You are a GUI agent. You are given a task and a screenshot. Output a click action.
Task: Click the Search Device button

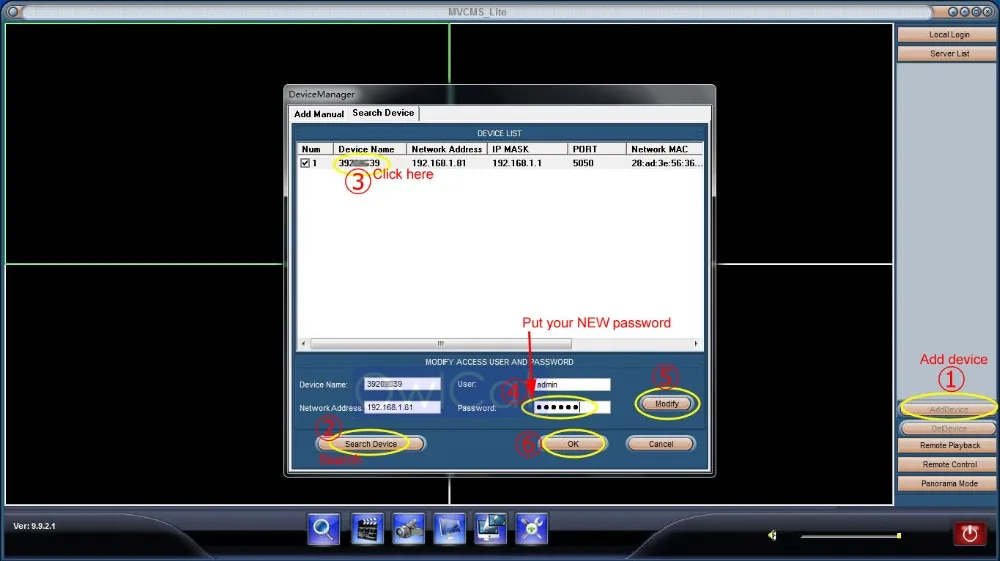tap(371, 444)
